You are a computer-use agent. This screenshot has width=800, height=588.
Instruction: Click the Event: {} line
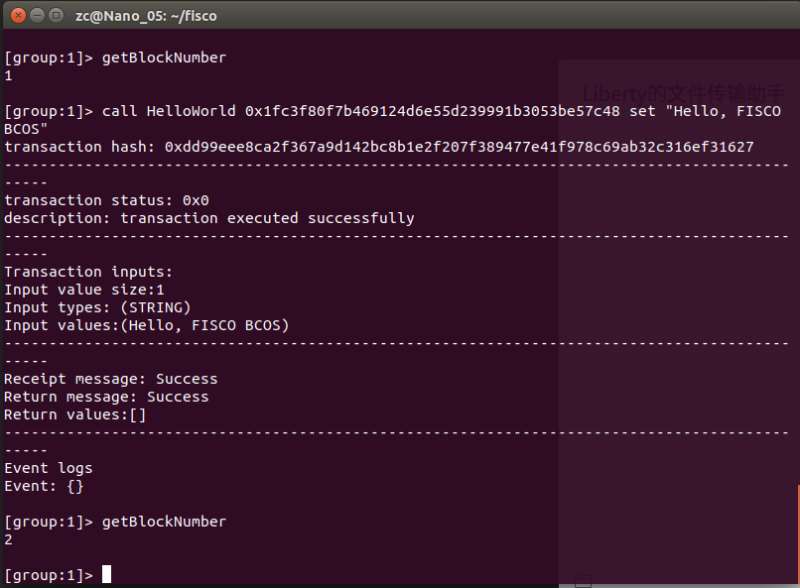(44, 486)
